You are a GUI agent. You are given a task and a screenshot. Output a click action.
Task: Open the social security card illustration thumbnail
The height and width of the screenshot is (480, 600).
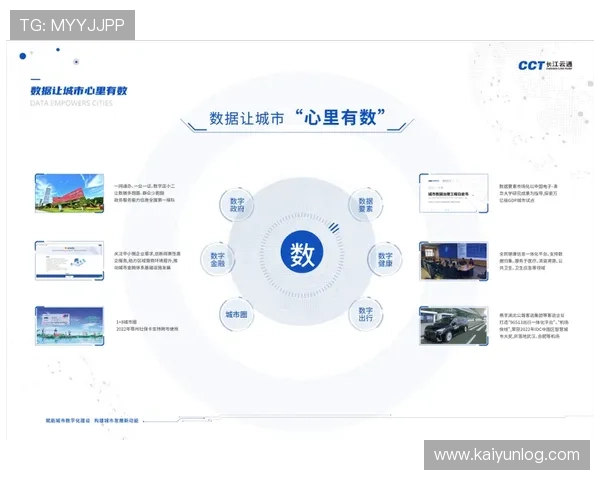pos(69,326)
